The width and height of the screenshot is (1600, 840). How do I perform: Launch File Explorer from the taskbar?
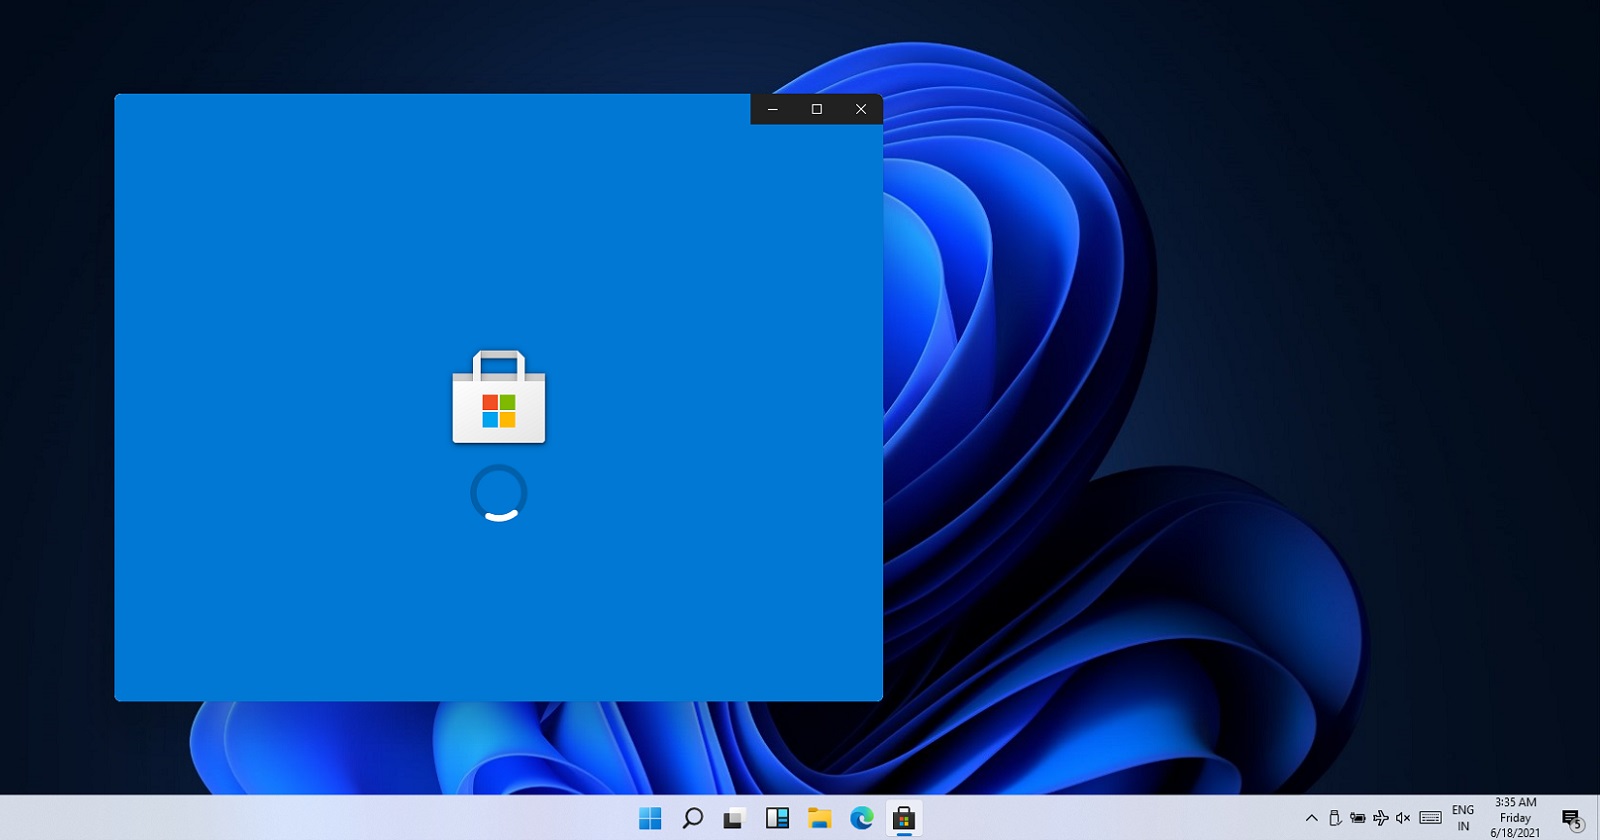(x=820, y=818)
